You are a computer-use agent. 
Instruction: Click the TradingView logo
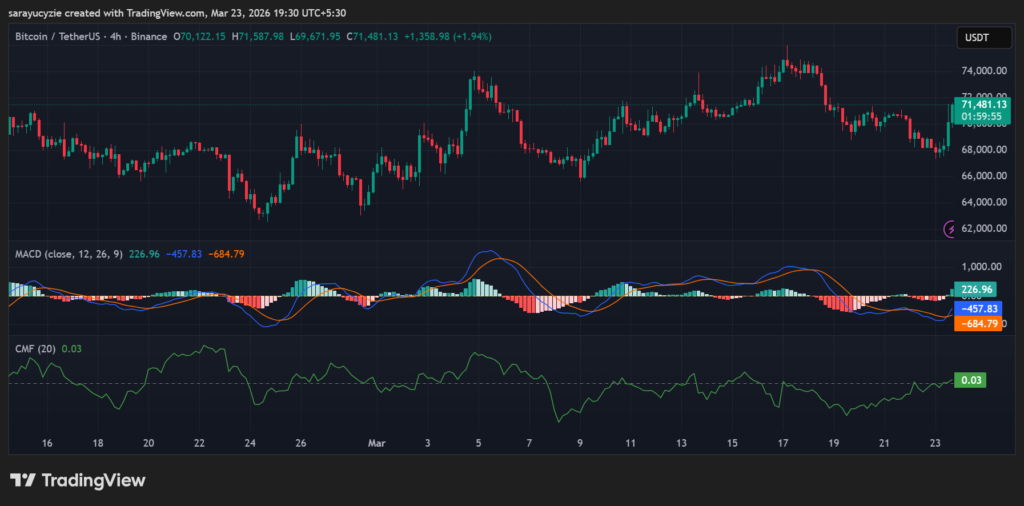77,480
